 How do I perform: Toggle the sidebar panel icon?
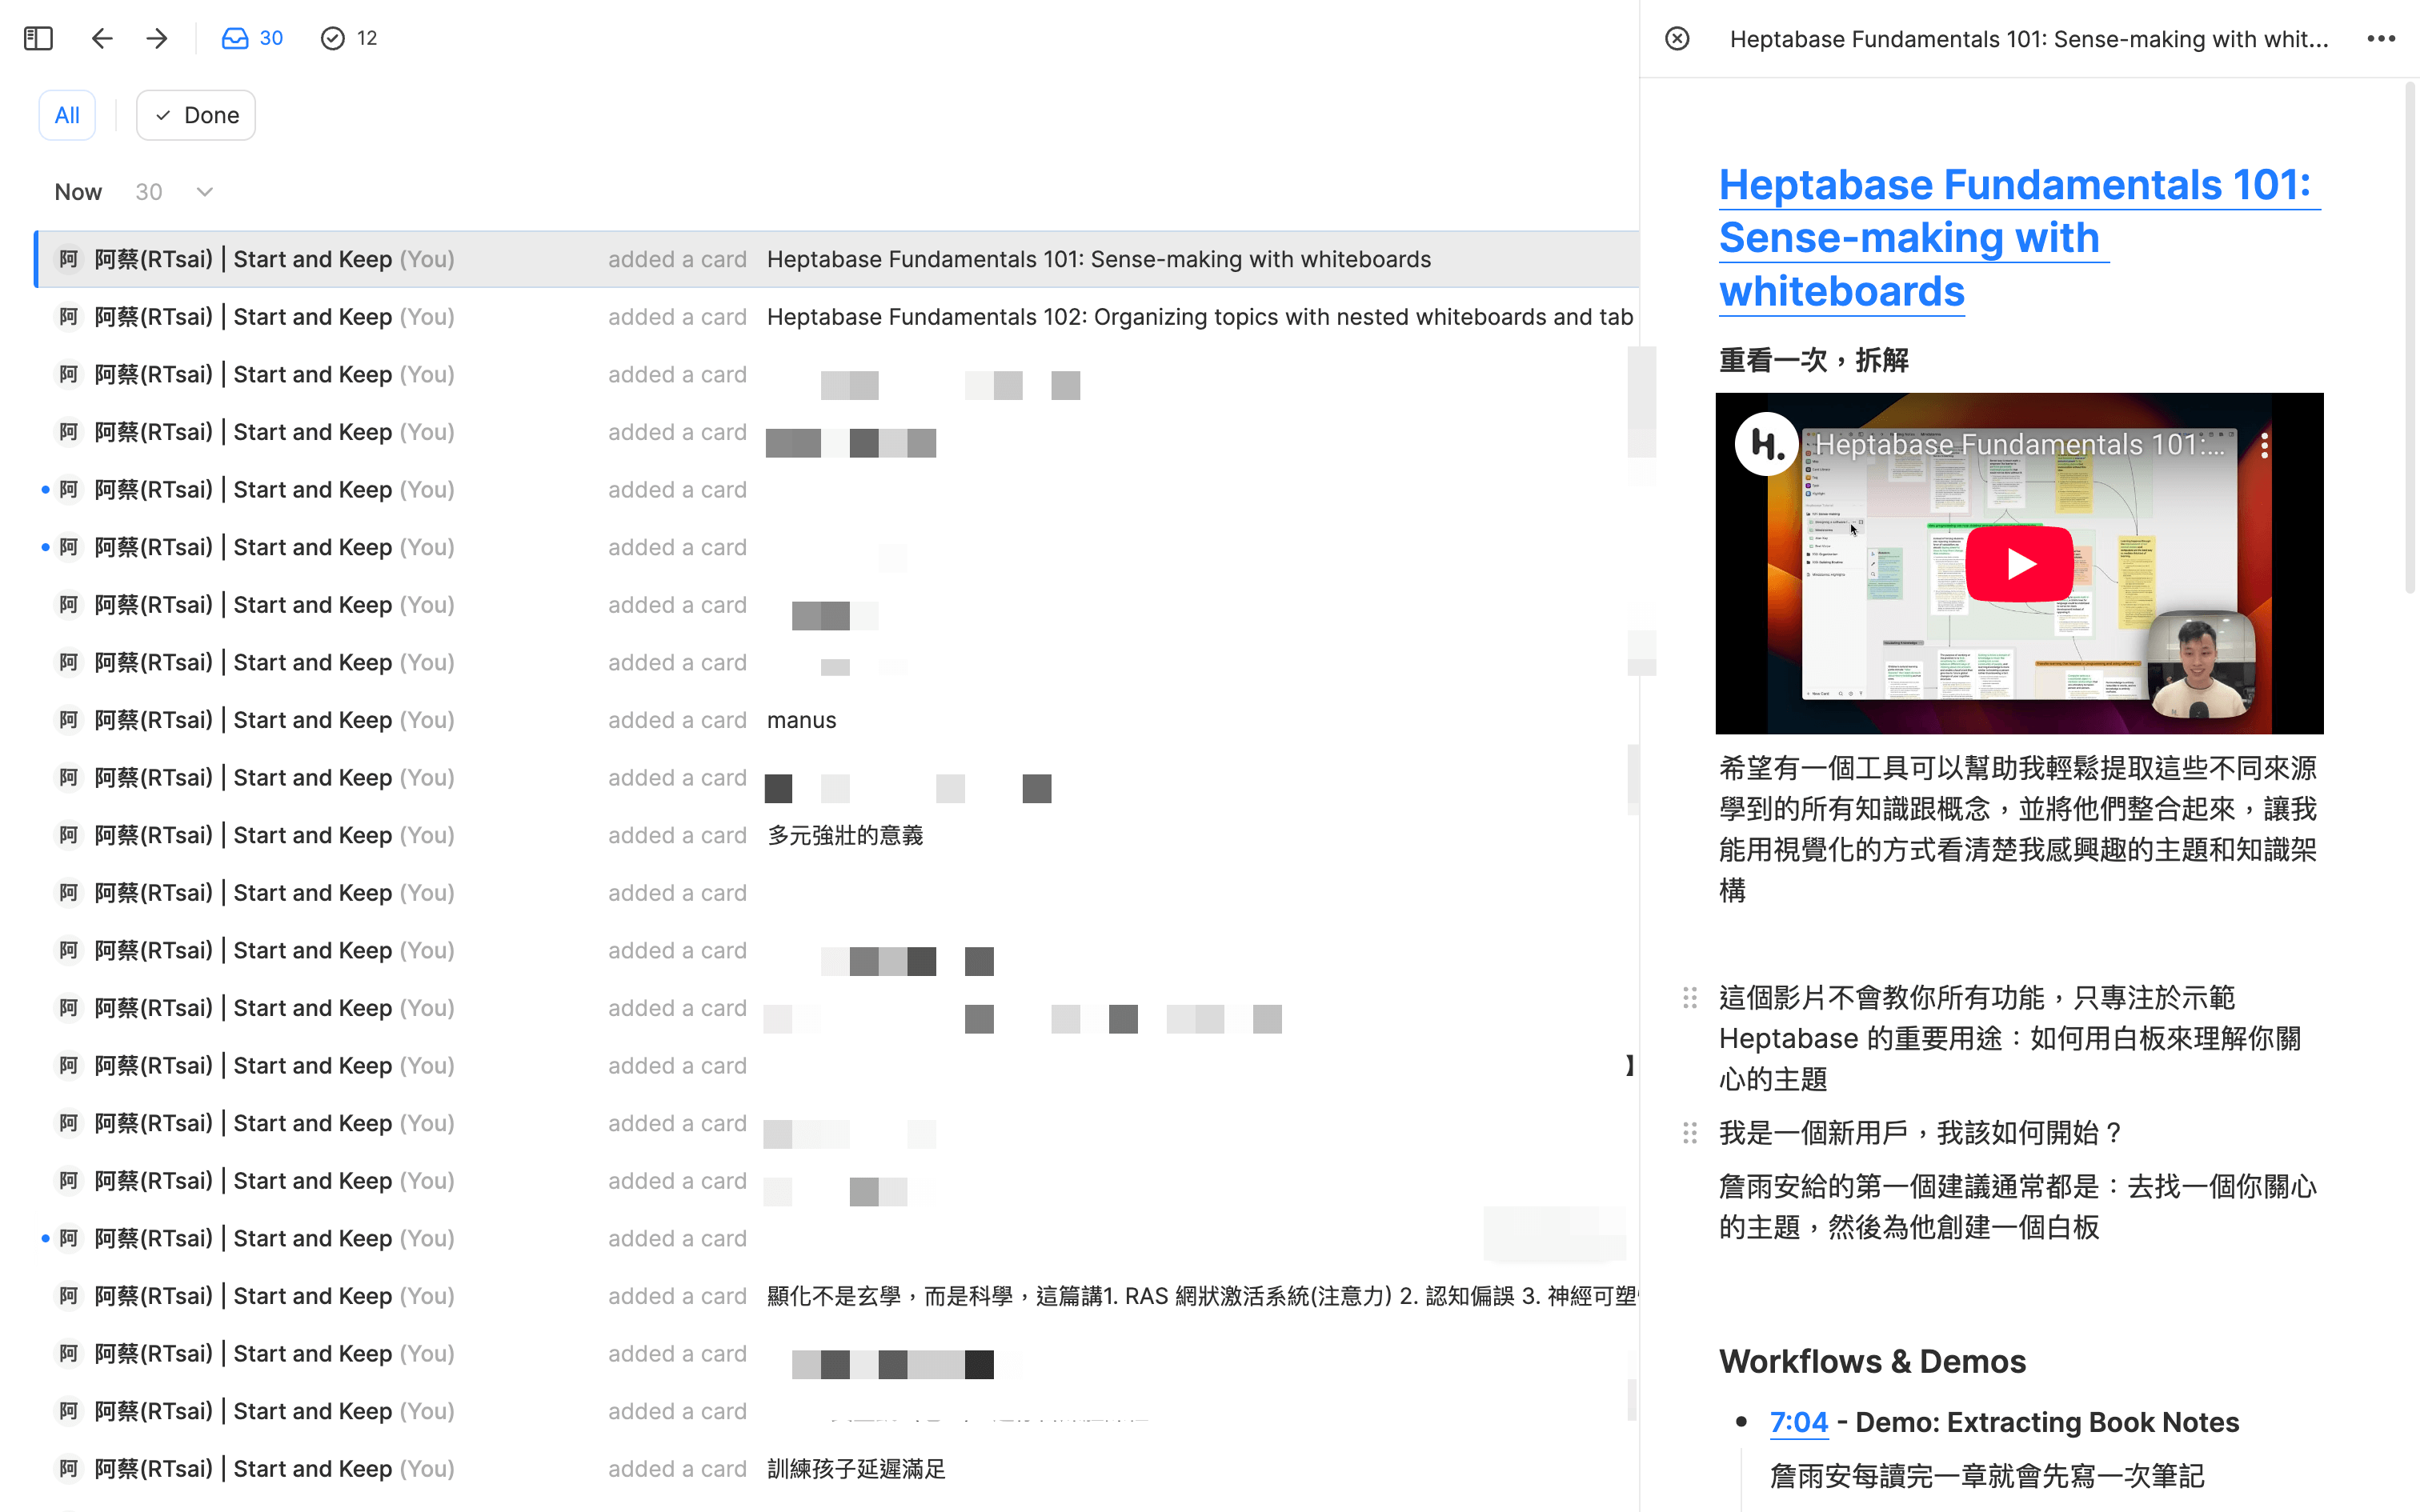click(x=38, y=38)
